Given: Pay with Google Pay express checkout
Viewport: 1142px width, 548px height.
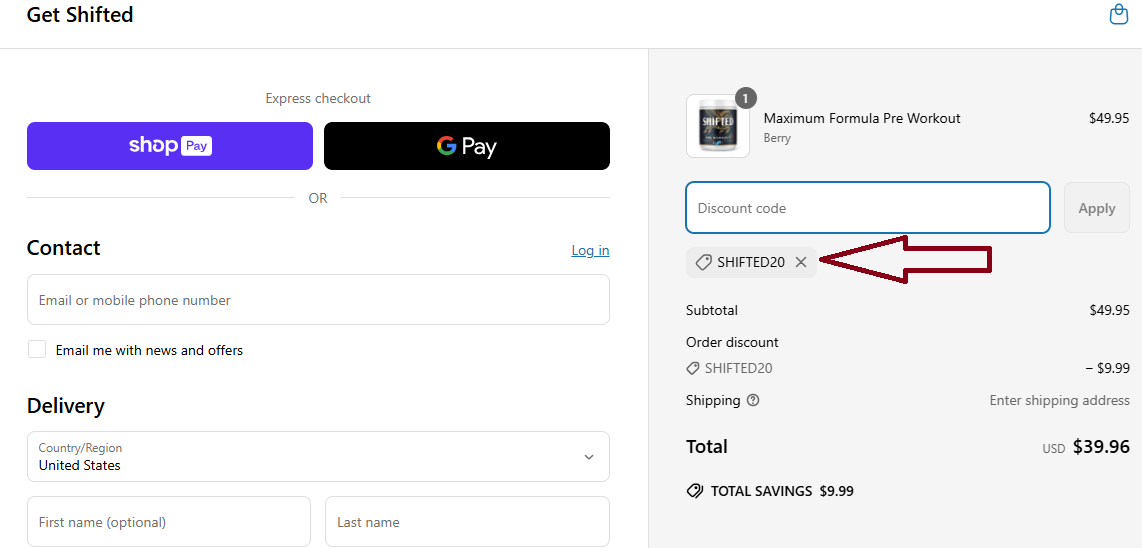Looking at the screenshot, I should [467, 146].
